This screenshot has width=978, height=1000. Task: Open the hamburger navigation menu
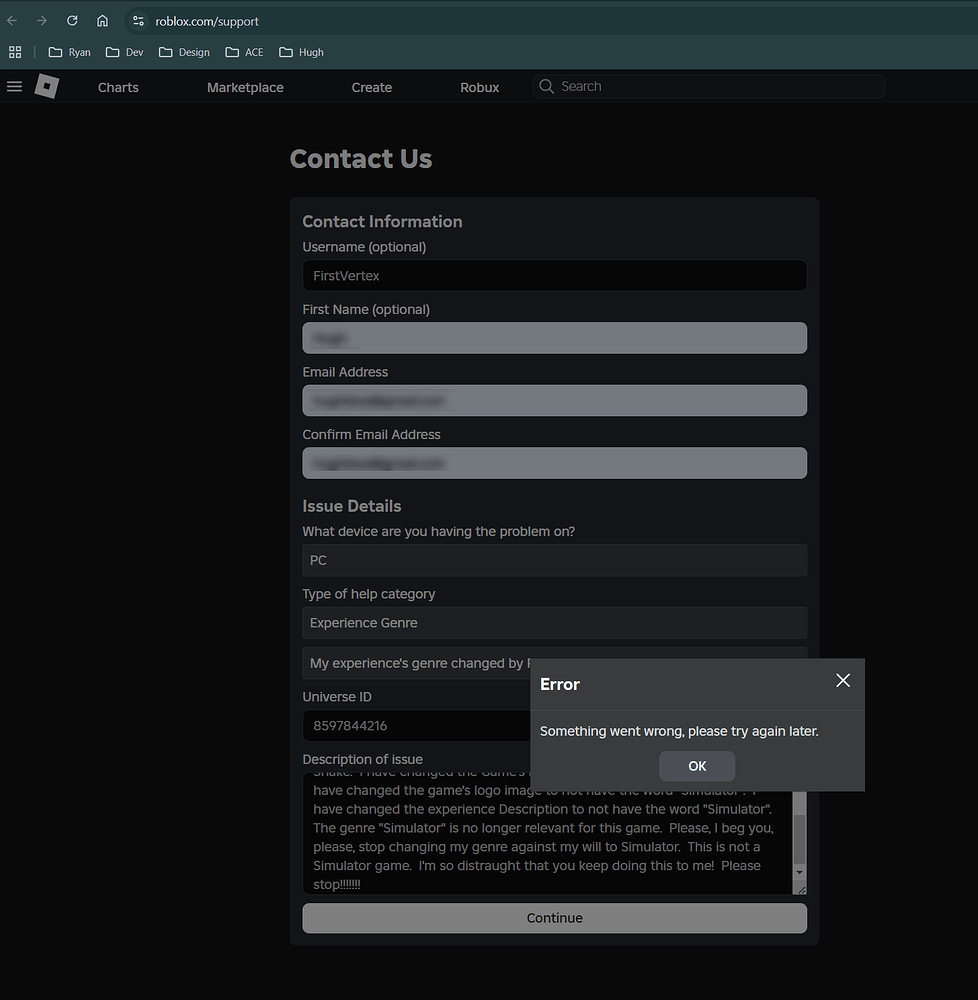point(14,86)
